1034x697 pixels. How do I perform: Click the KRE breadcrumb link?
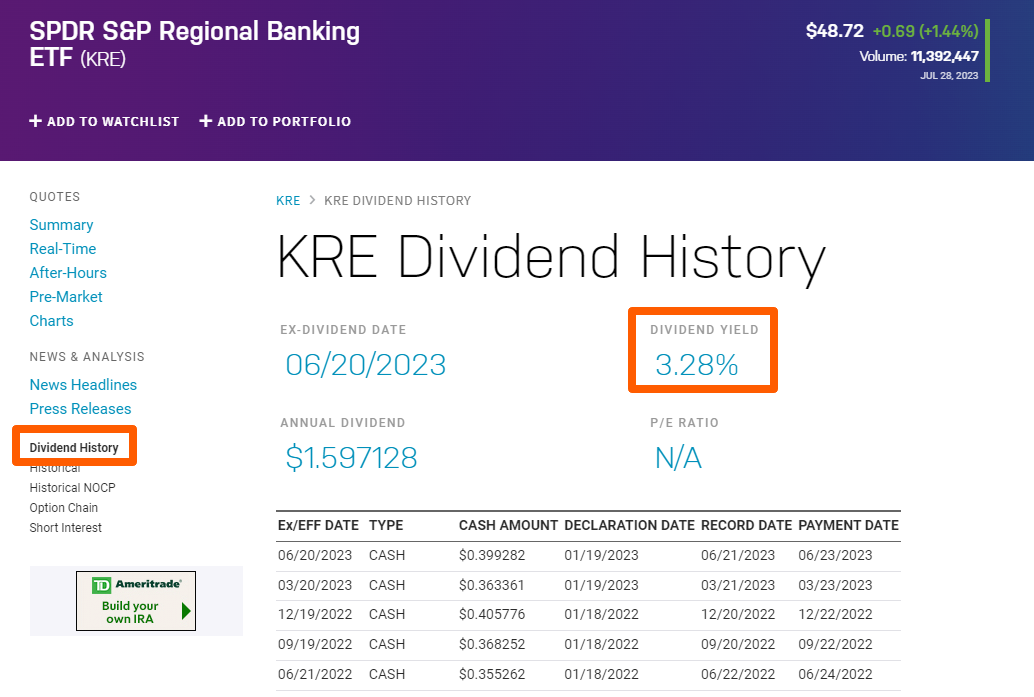coord(288,200)
